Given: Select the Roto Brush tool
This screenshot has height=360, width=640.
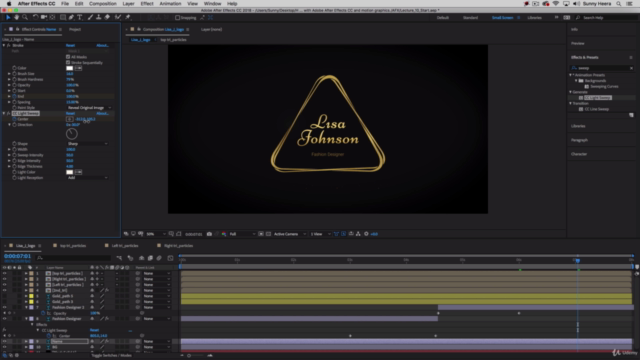Looking at the screenshot, I should pos(118,18).
